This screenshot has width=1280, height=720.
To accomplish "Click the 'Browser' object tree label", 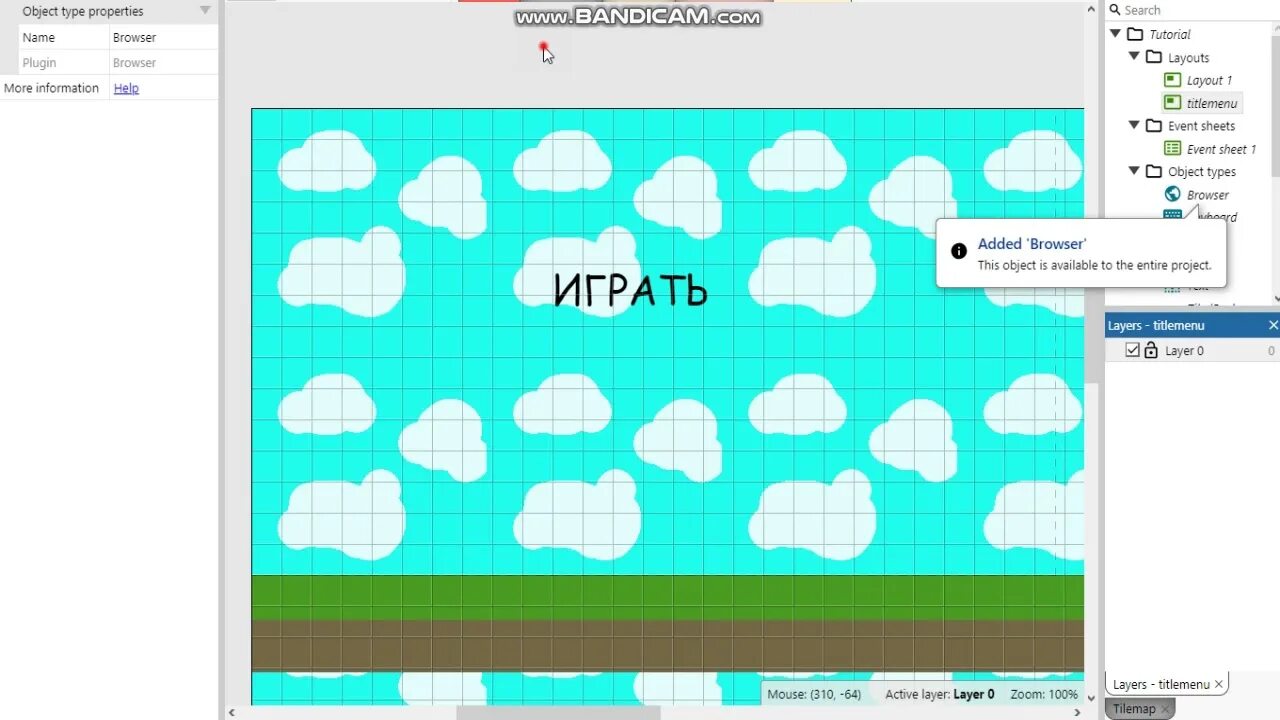I will point(1208,195).
